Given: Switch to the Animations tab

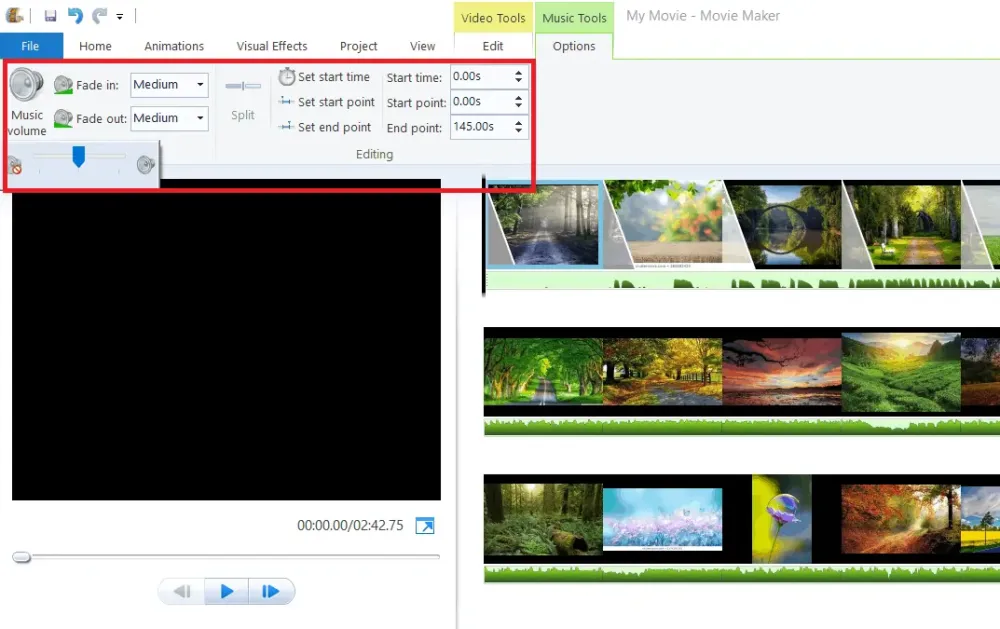Looking at the screenshot, I should (174, 46).
